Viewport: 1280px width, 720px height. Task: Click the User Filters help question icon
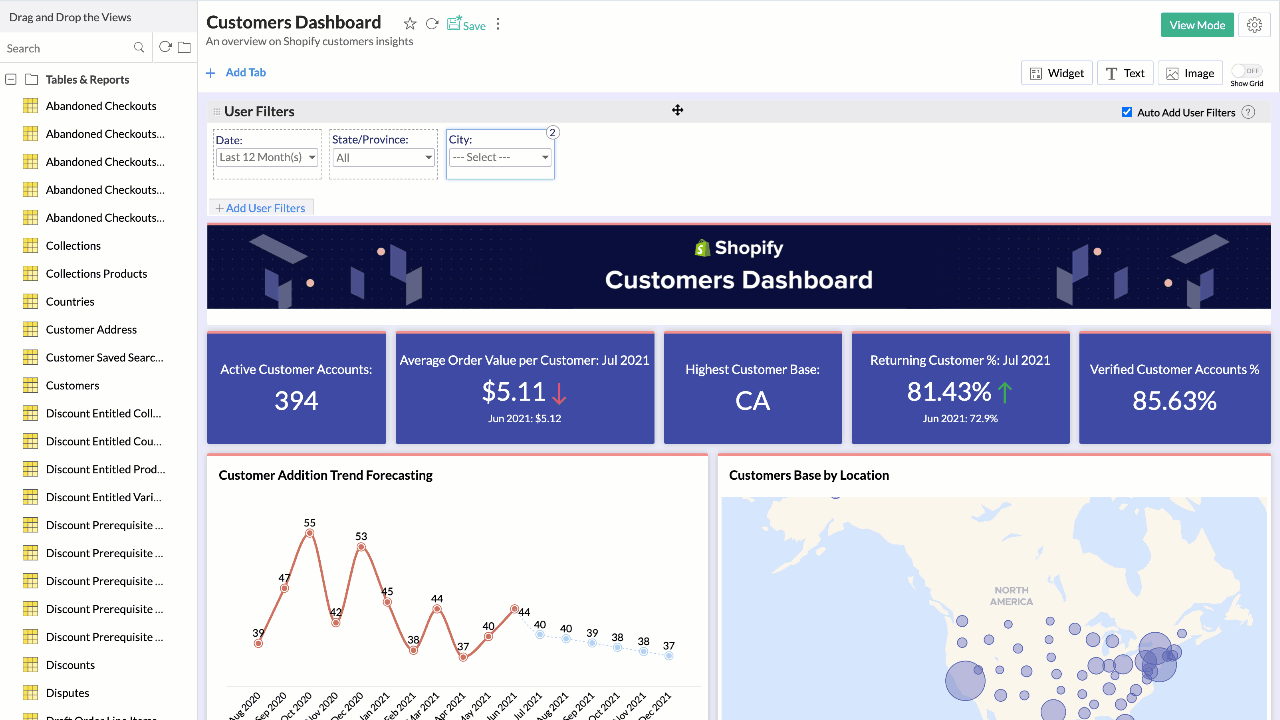pos(1248,112)
